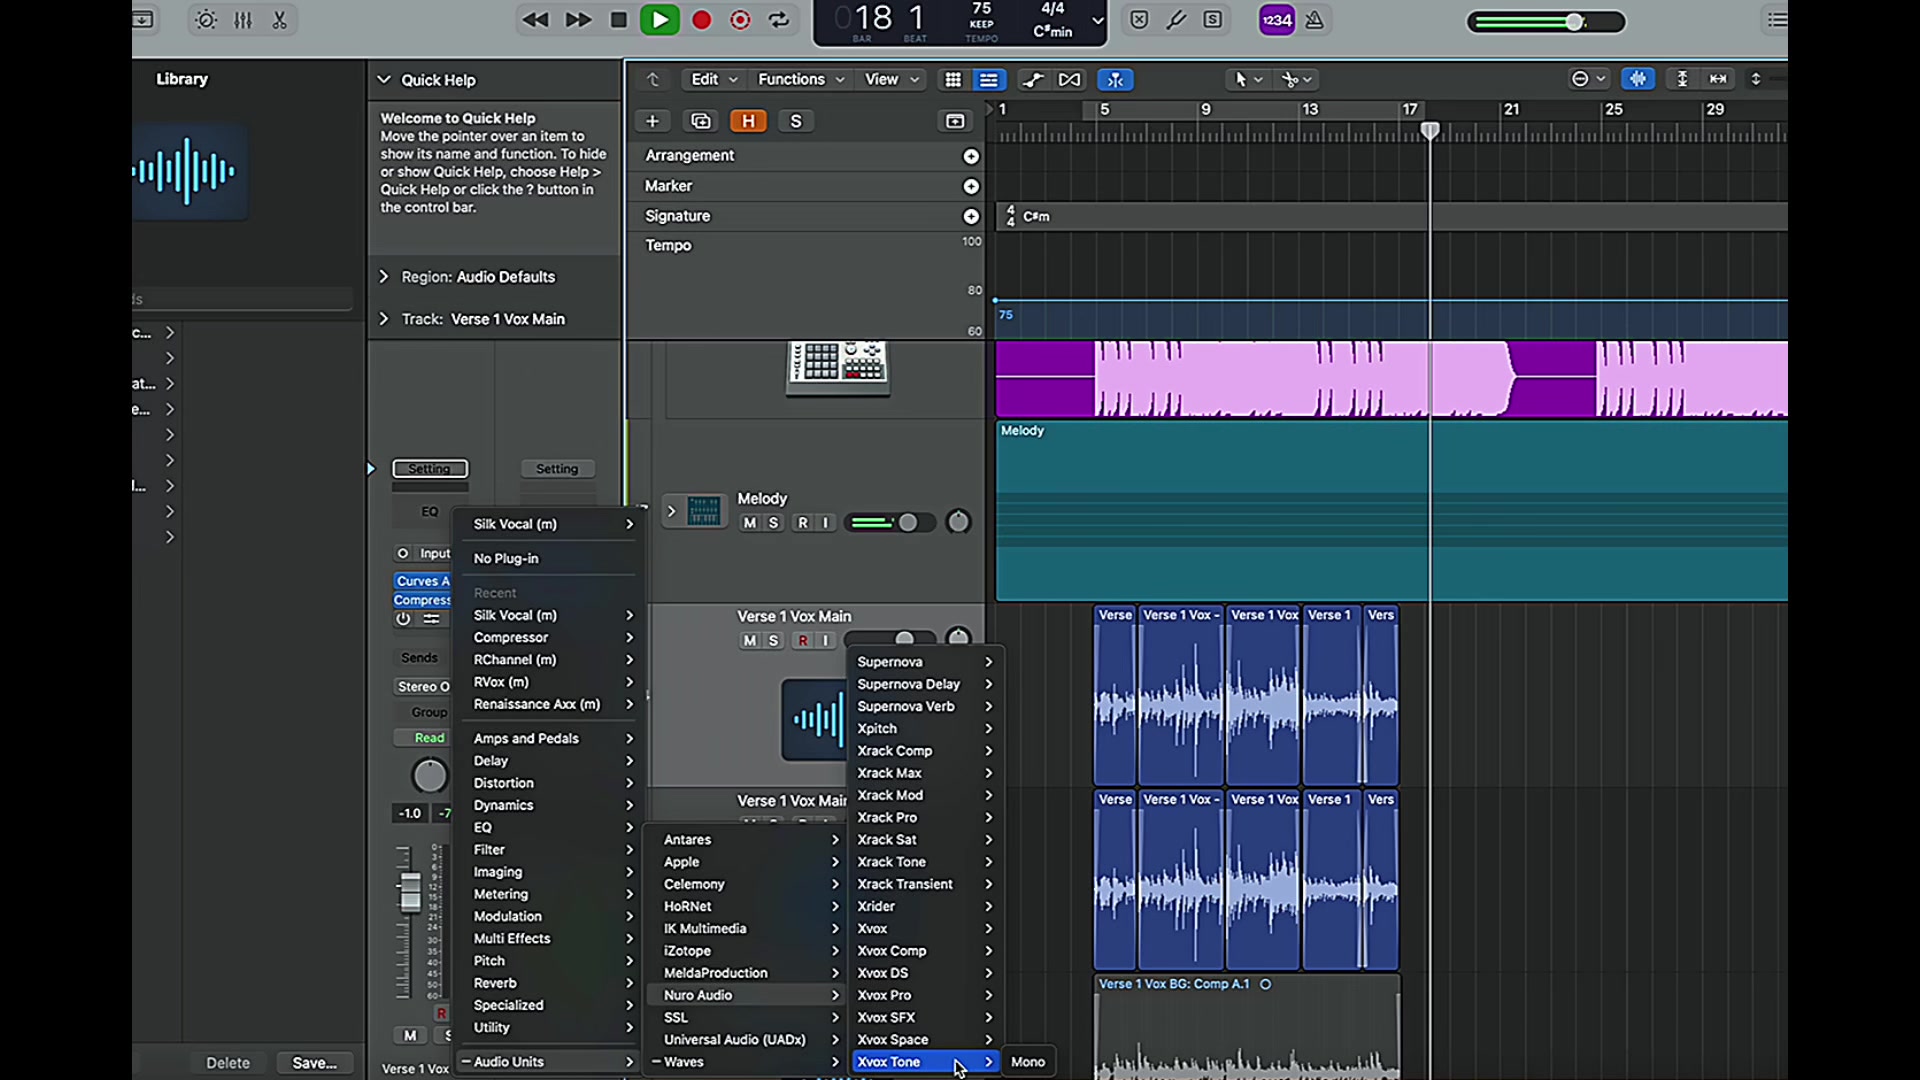The height and width of the screenshot is (1080, 1920).
Task: Click the up-arrow icon left of Edit
Action: [x=653, y=80]
